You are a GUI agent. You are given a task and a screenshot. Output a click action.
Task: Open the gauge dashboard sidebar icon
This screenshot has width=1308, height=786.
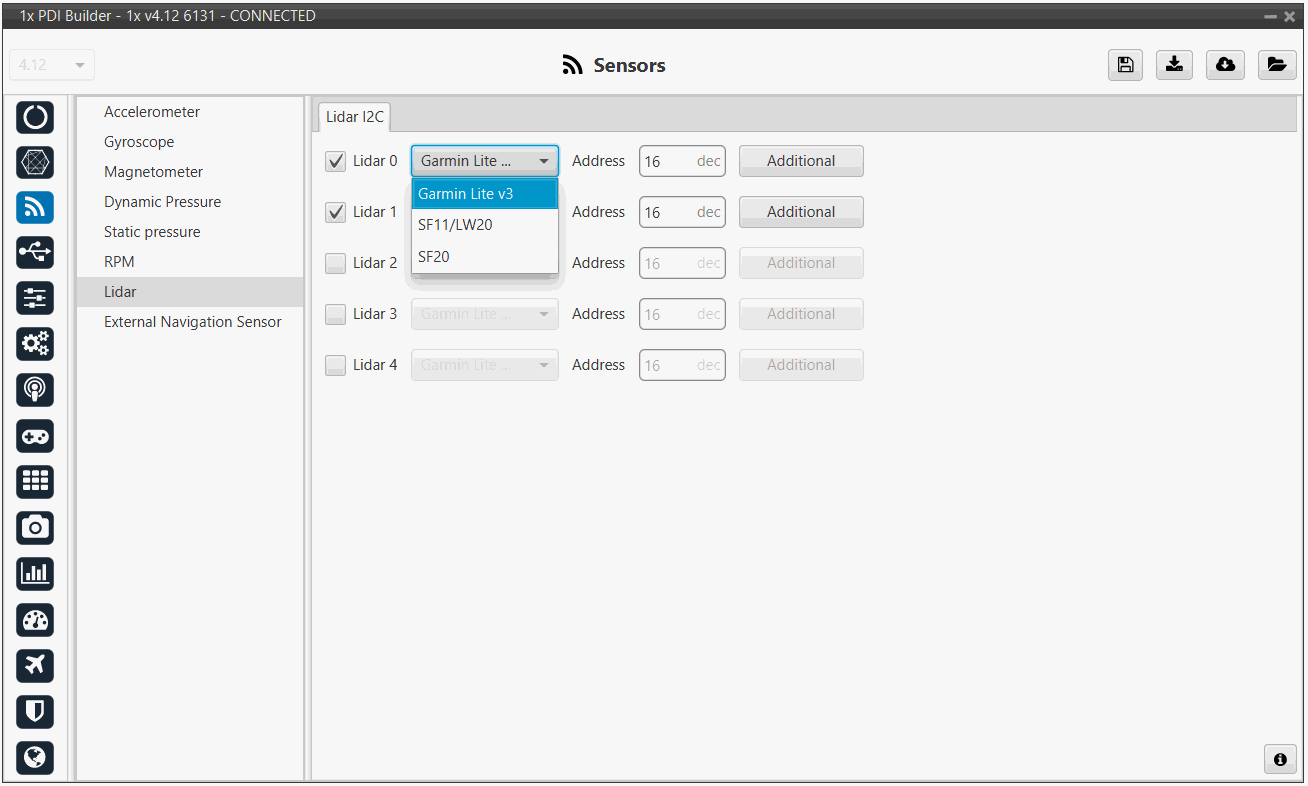(35, 620)
